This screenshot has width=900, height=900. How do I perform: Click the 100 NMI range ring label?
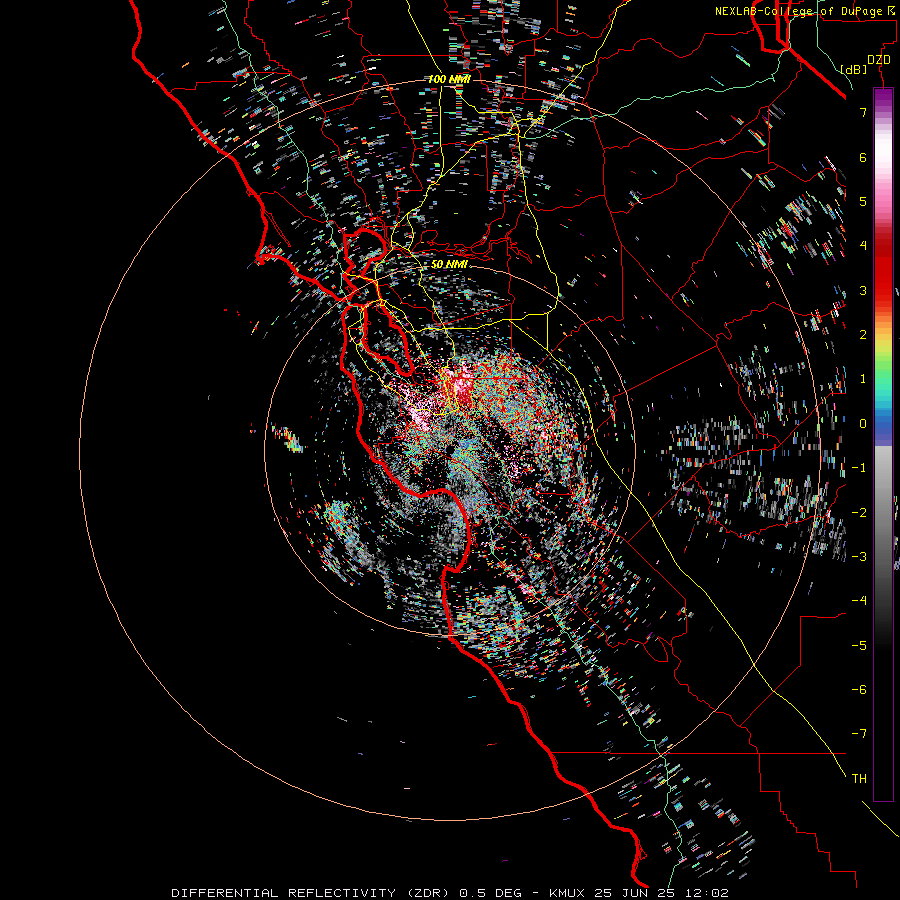[449, 79]
